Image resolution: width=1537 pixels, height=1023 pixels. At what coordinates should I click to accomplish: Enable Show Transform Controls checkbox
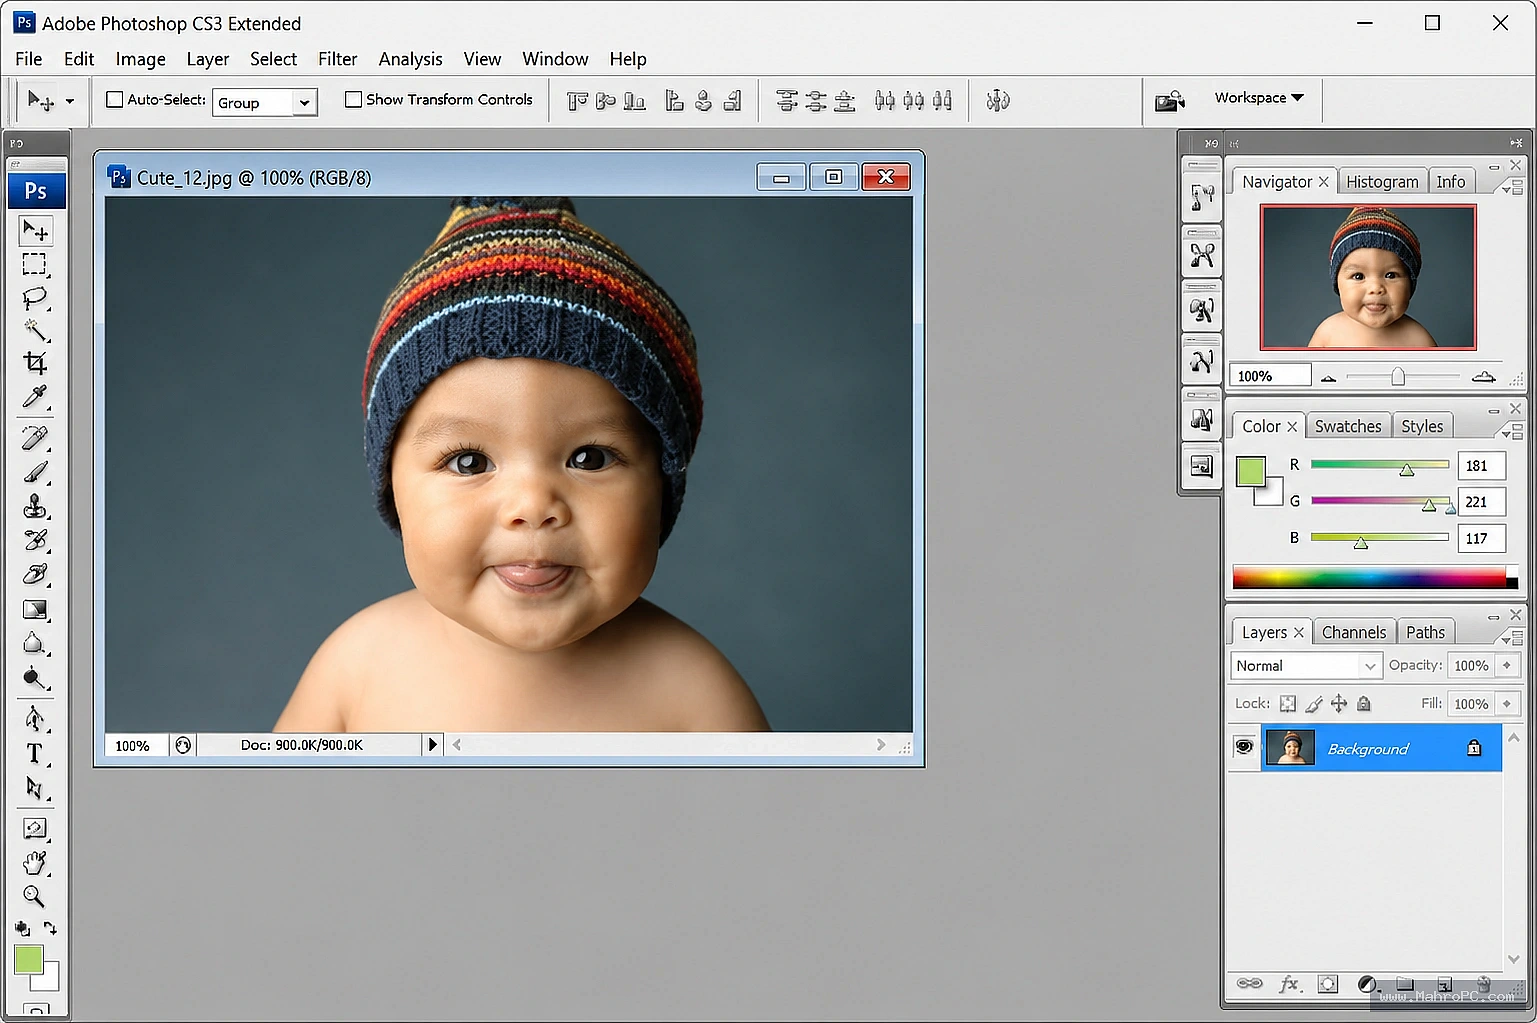[x=353, y=100]
